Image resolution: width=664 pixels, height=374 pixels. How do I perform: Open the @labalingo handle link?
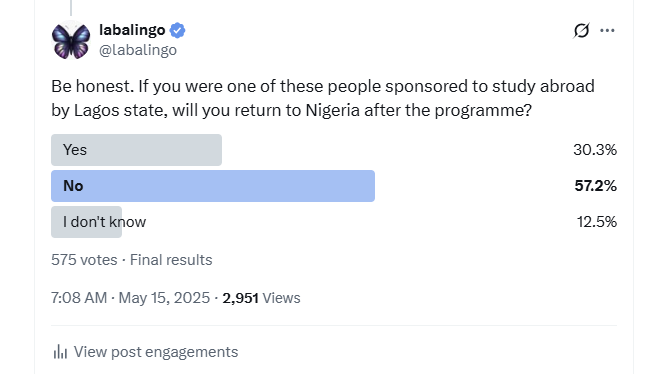138,50
